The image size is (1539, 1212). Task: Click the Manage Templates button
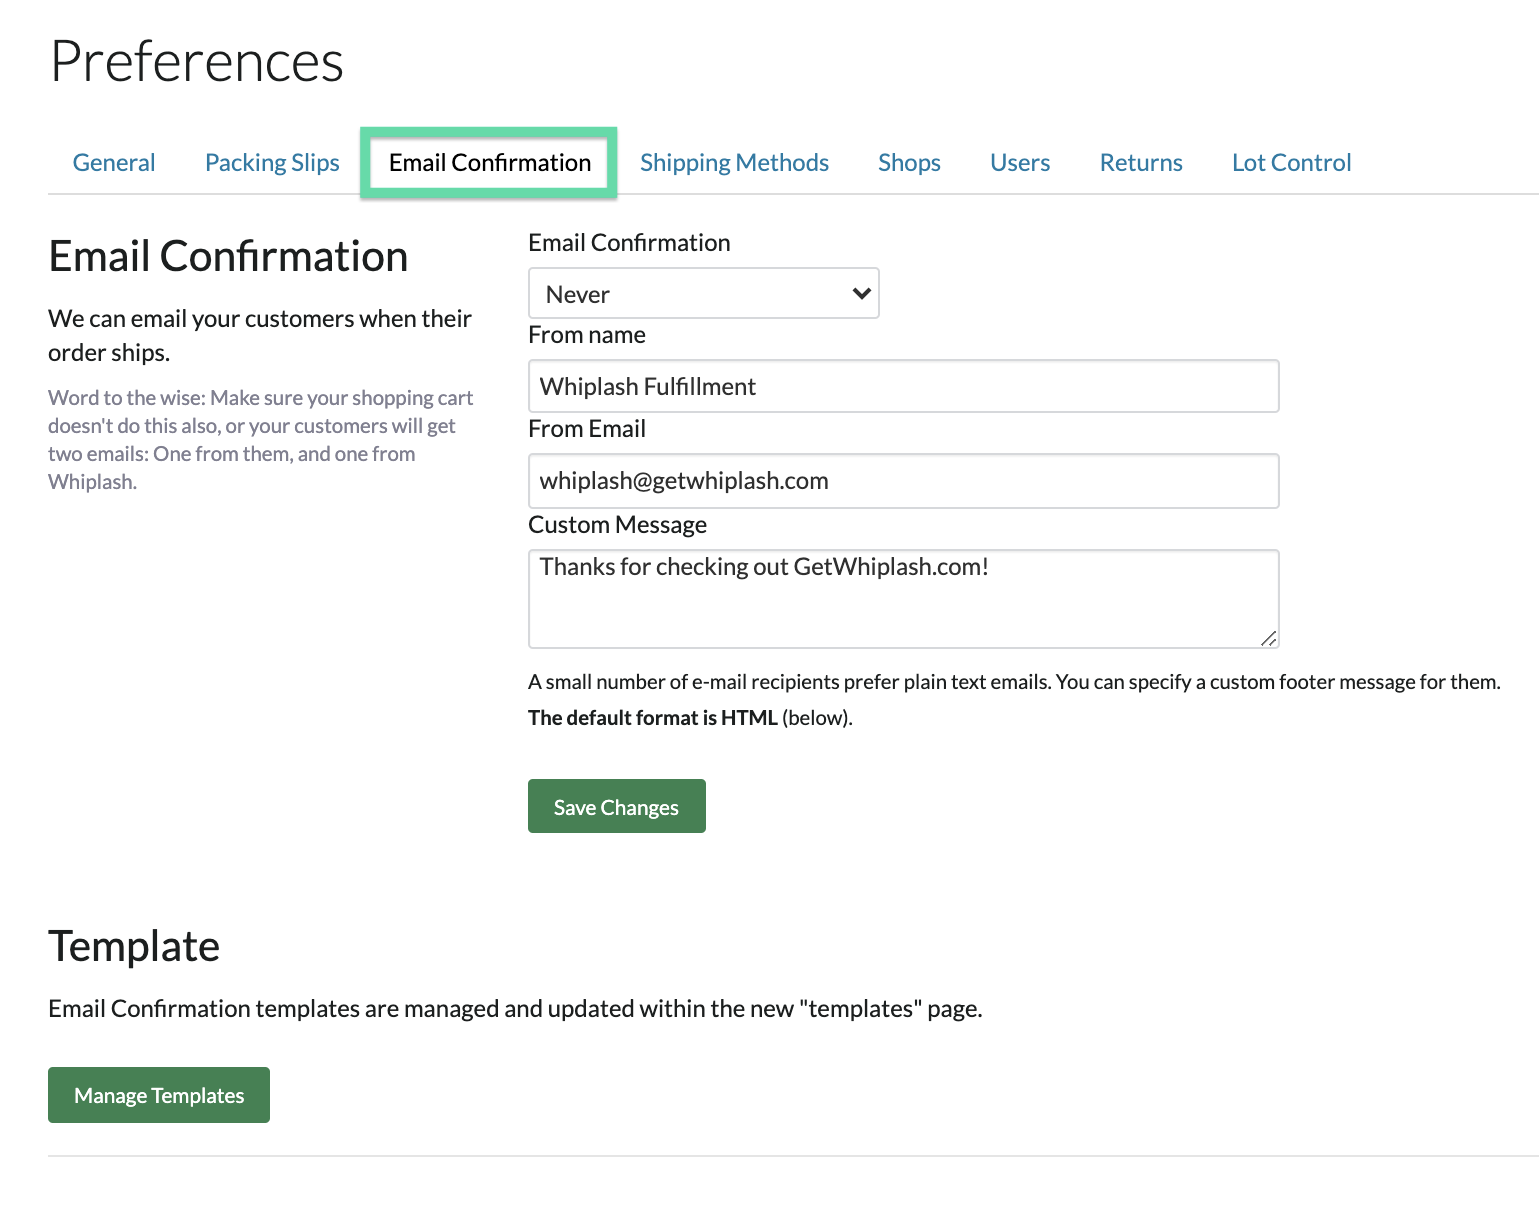point(159,1095)
